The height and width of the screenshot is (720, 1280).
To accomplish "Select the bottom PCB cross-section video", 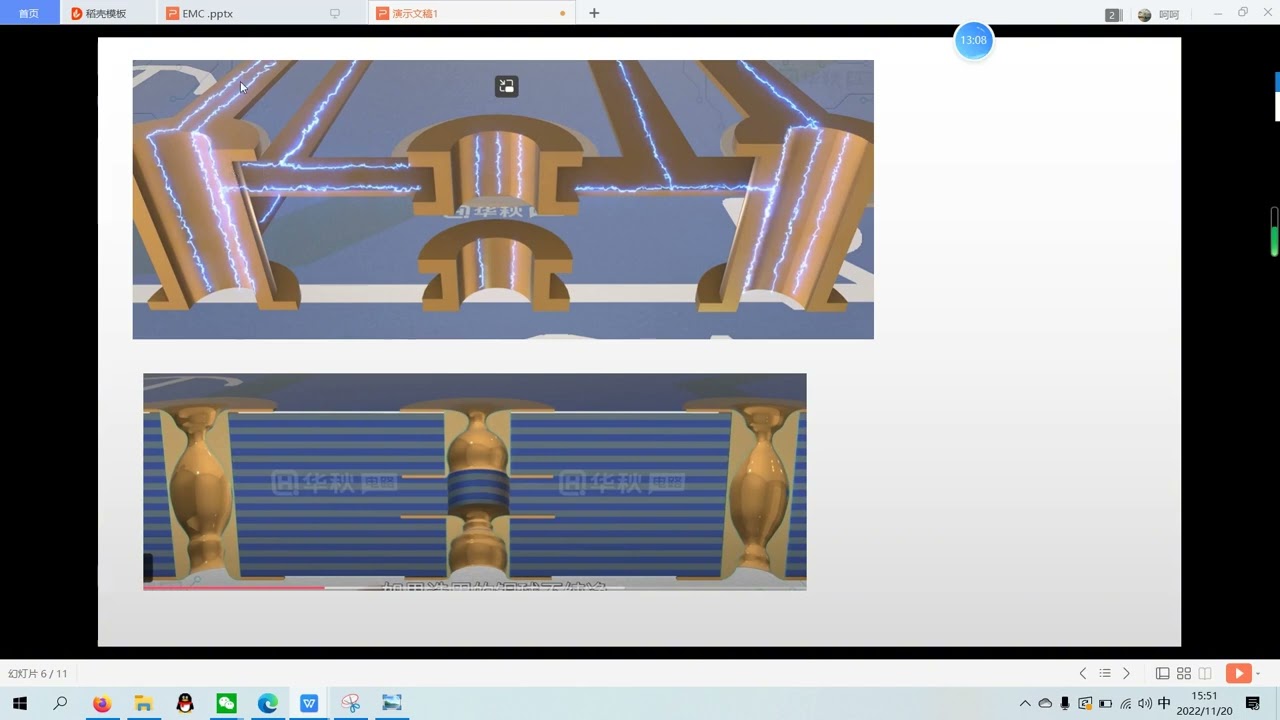I will (475, 482).
